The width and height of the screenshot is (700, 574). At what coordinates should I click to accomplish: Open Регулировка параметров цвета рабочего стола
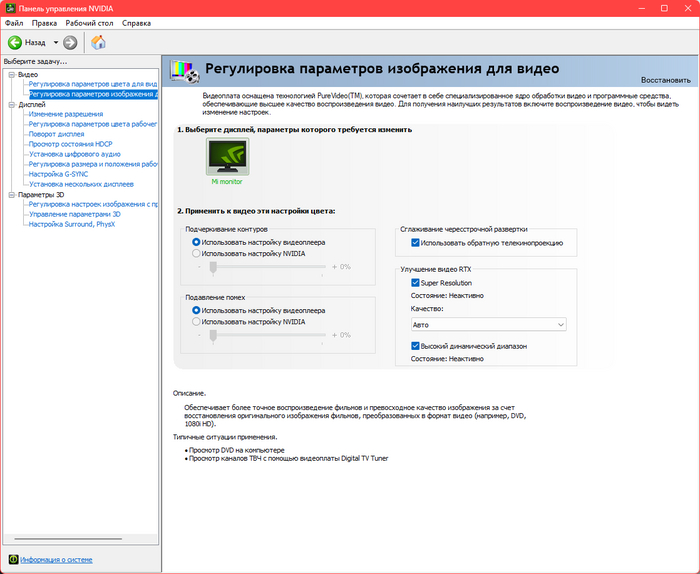tap(93, 124)
